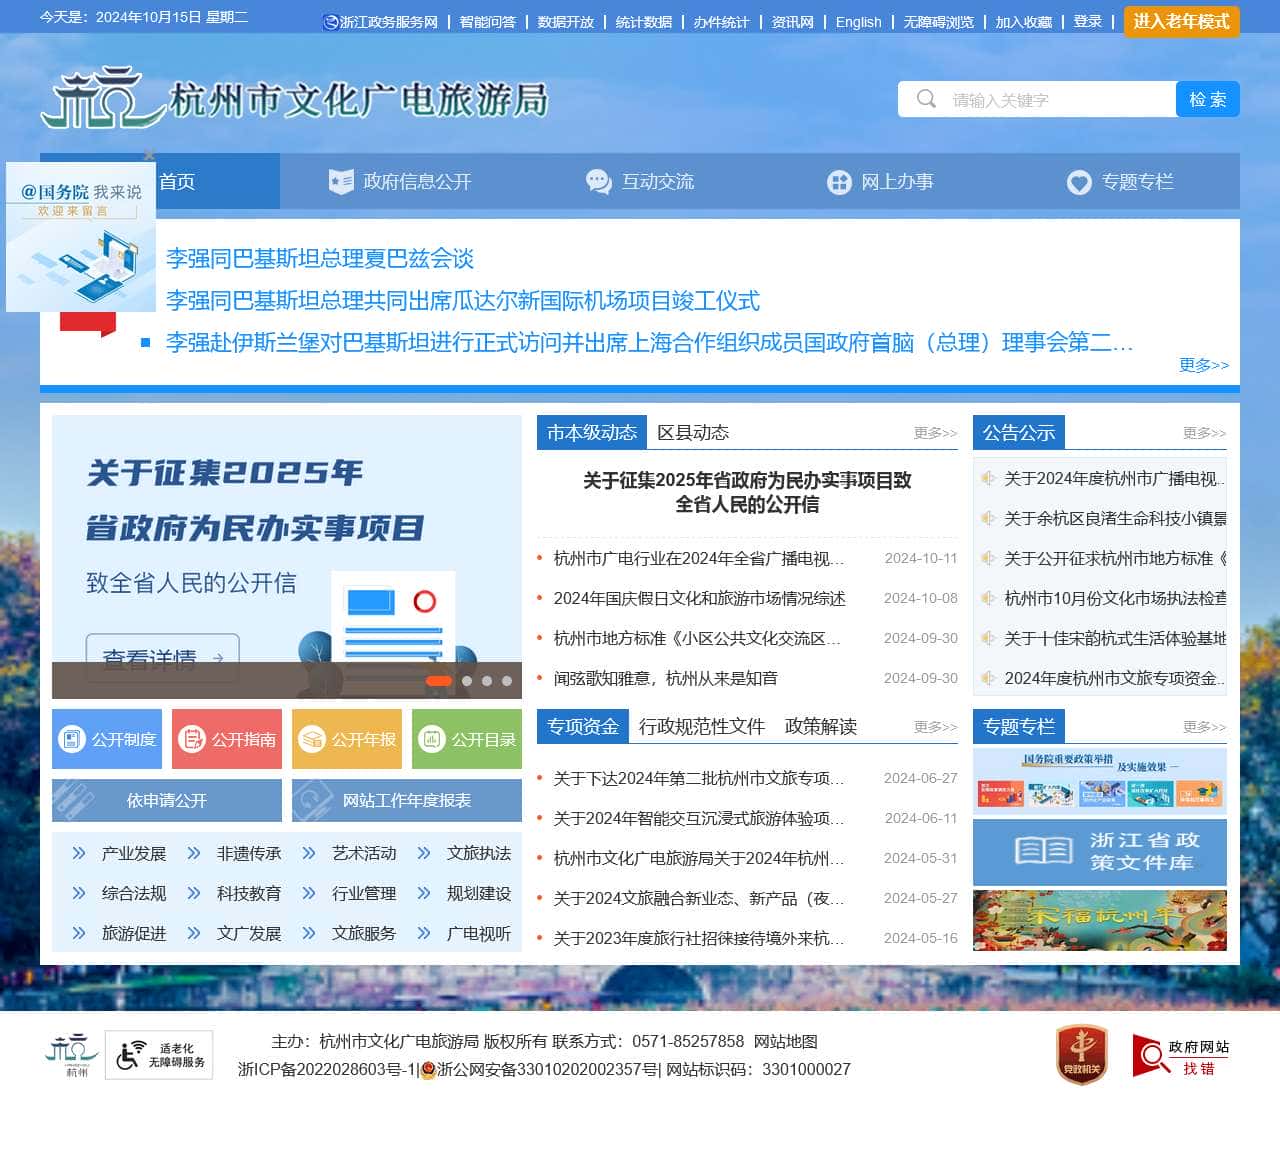The image size is (1280, 1167).
Task: Expand 更多>> in 市本级动态 section
Action: 935,433
